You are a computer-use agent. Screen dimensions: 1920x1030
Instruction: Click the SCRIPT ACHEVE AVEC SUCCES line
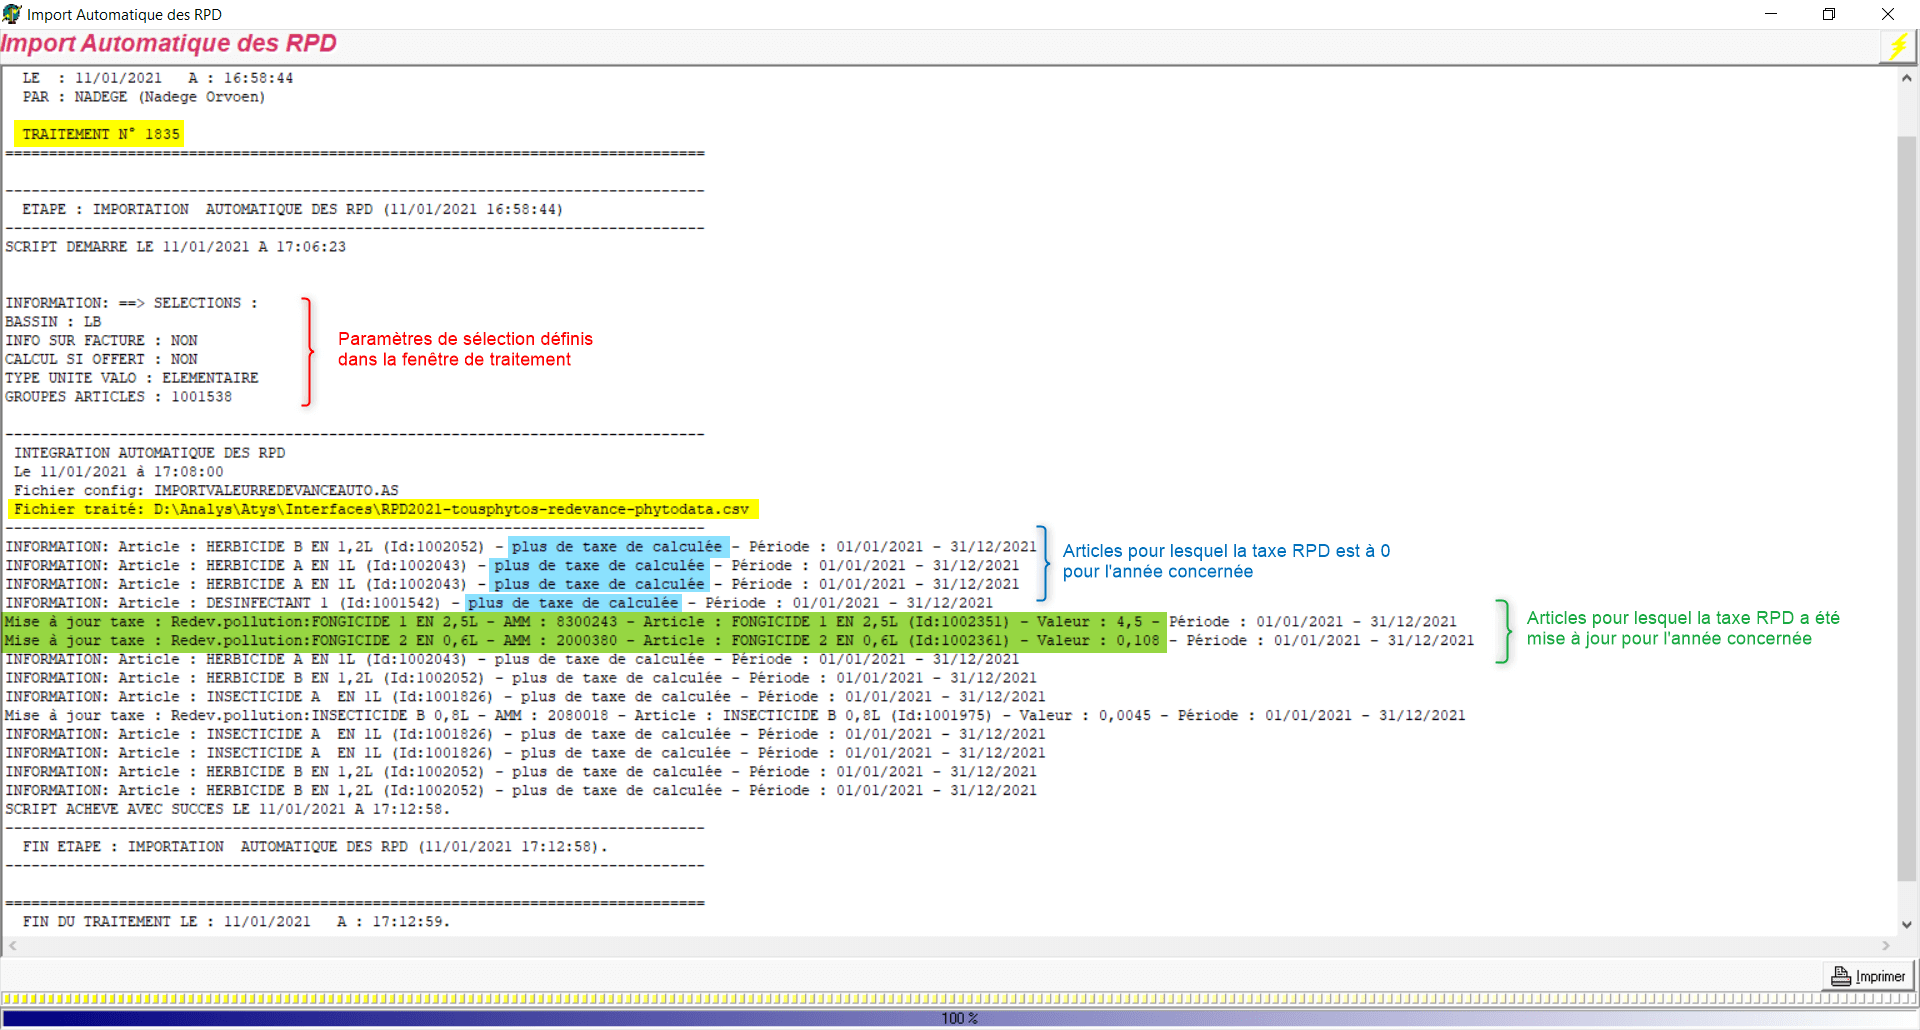[227, 810]
